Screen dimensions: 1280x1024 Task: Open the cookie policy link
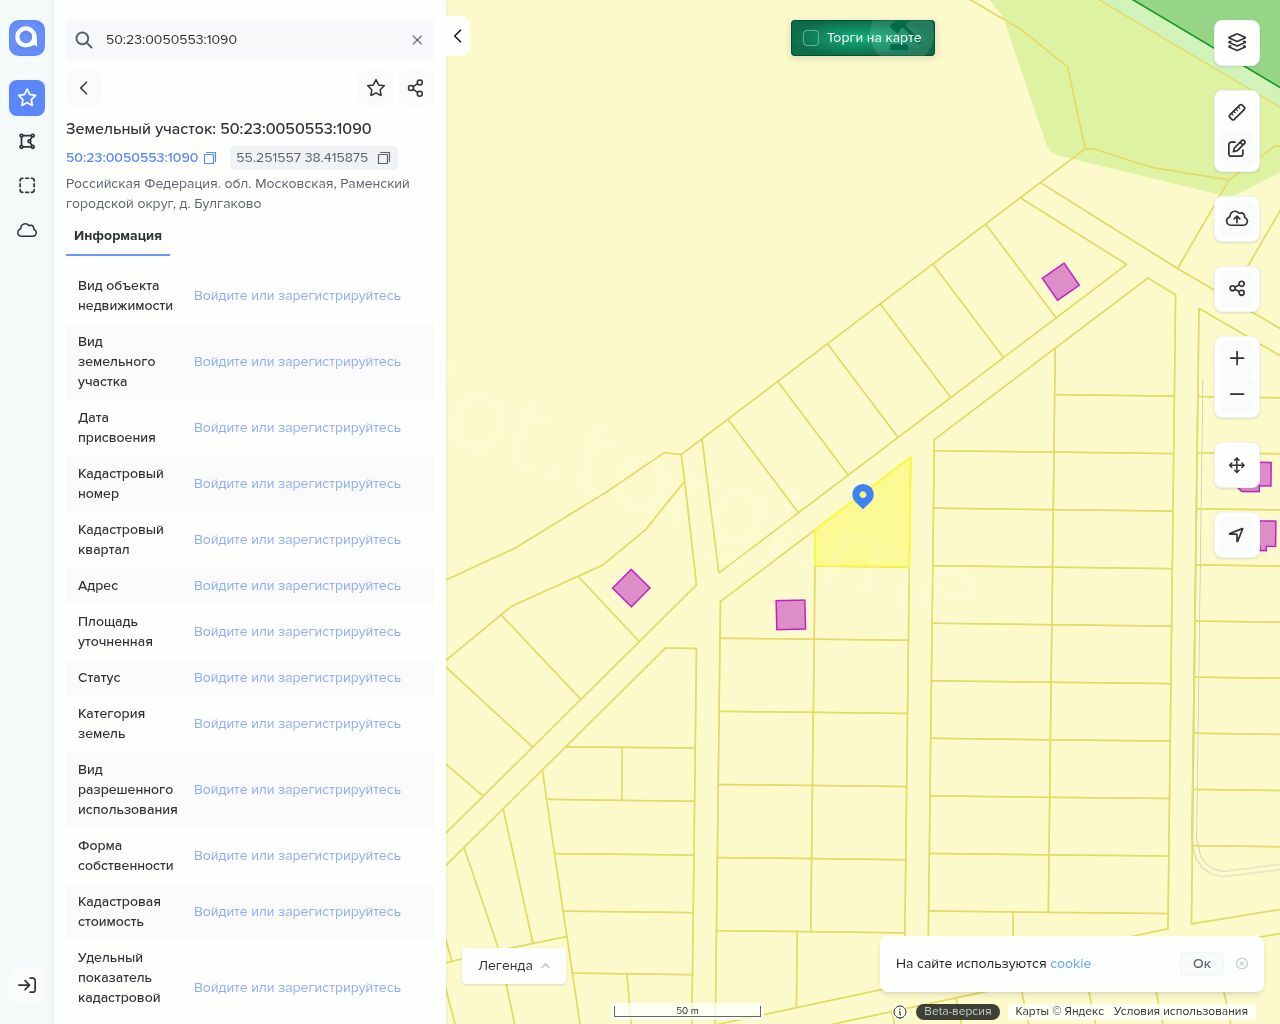(x=1070, y=963)
